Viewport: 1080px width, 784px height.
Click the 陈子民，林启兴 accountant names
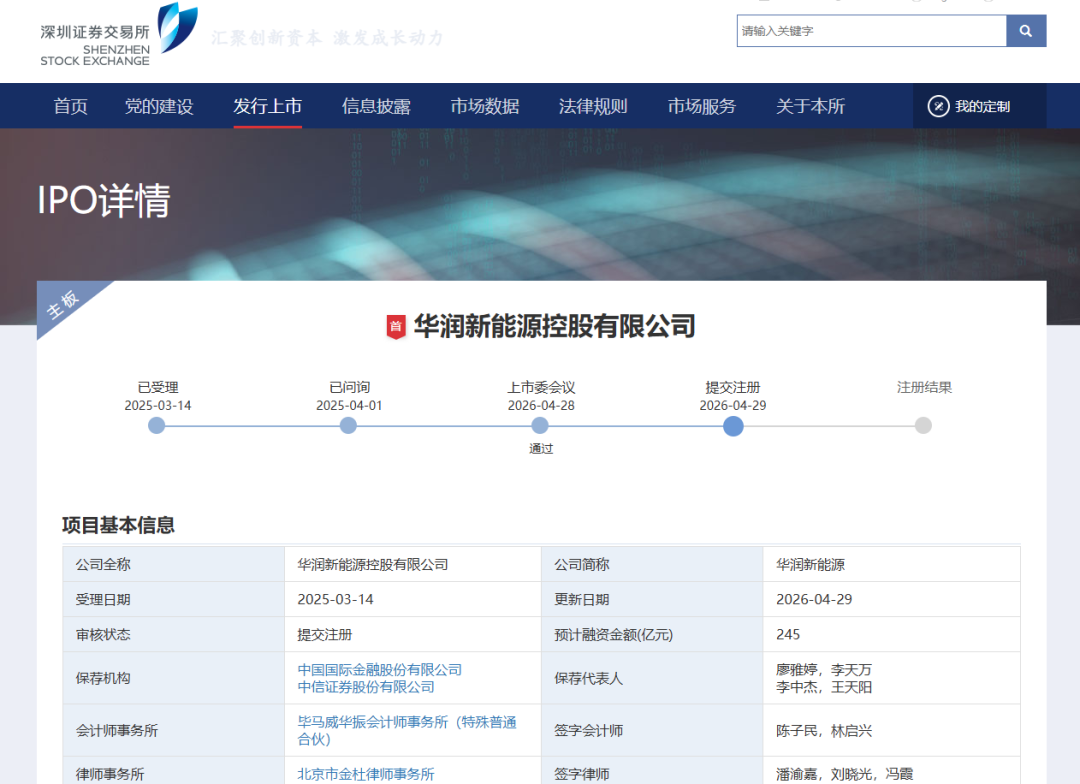click(824, 730)
